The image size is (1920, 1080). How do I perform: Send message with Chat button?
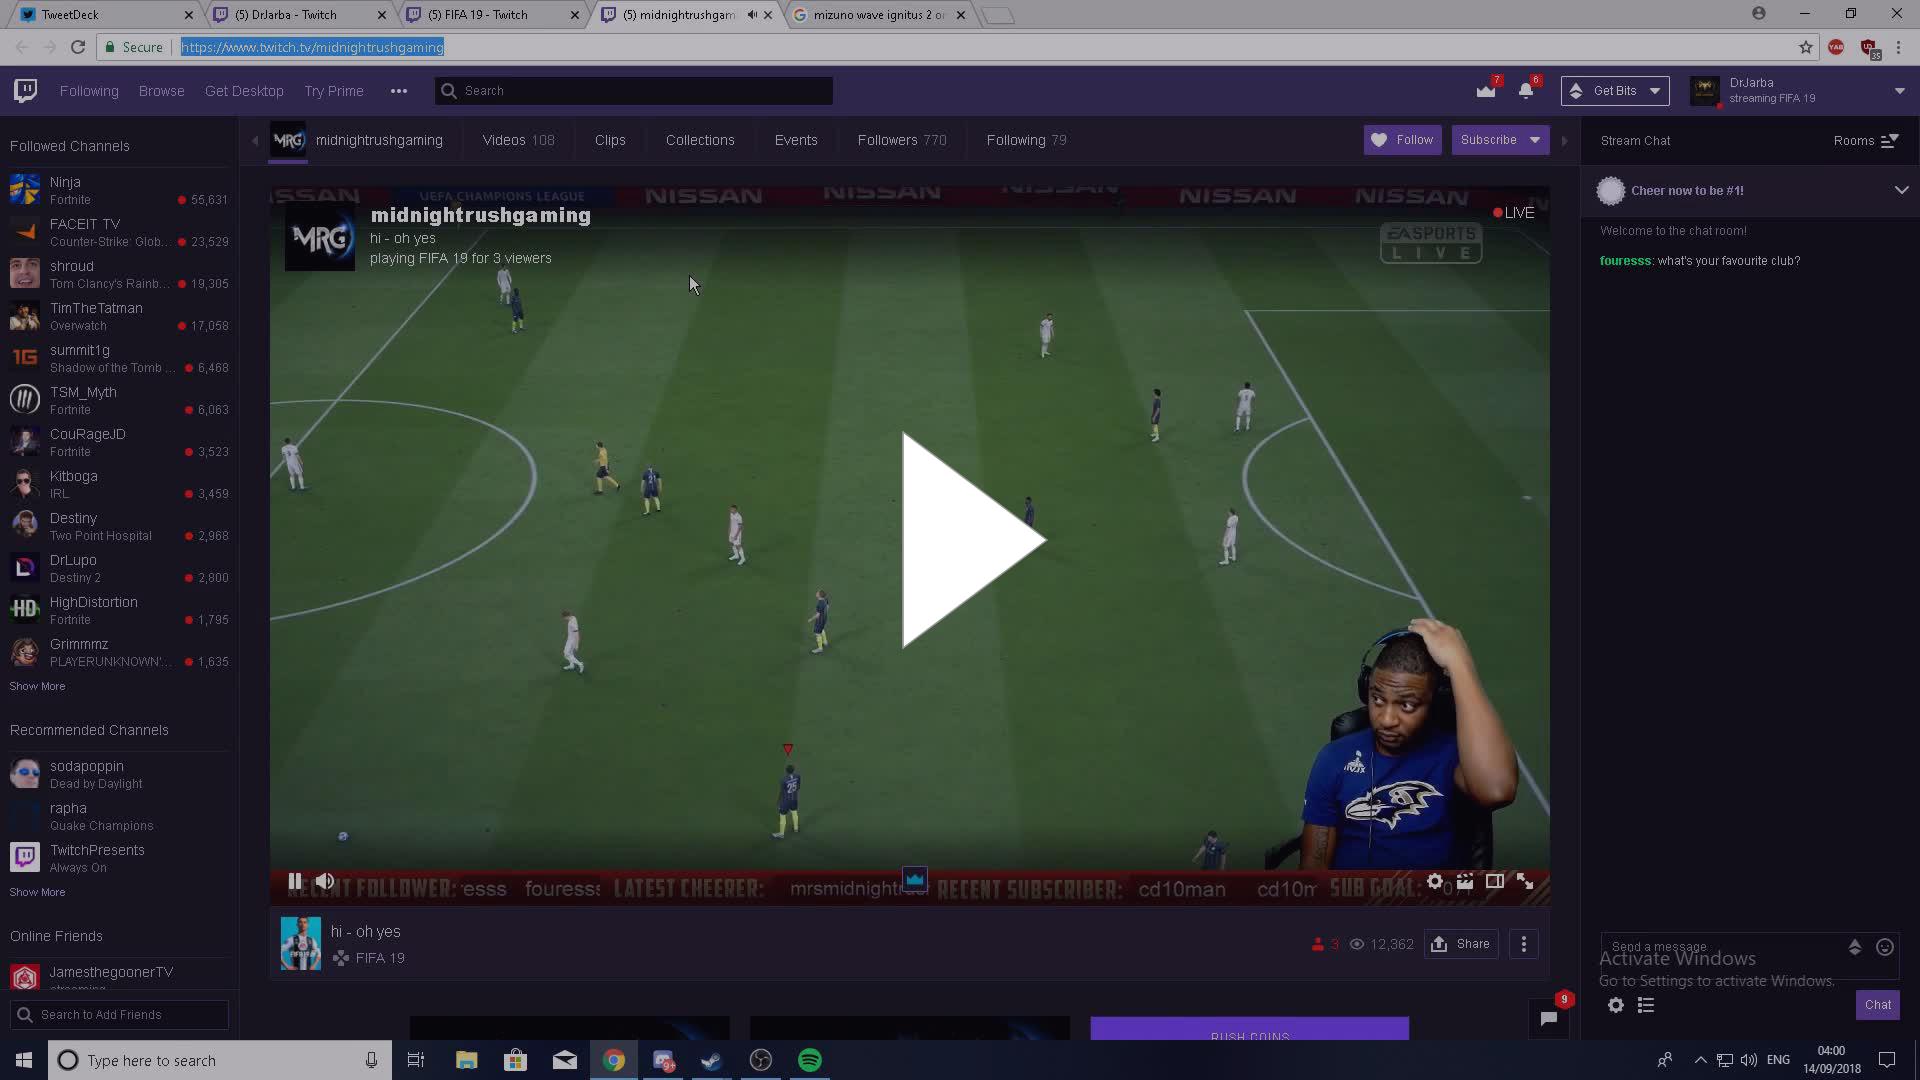pyautogui.click(x=1878, y=1005)
